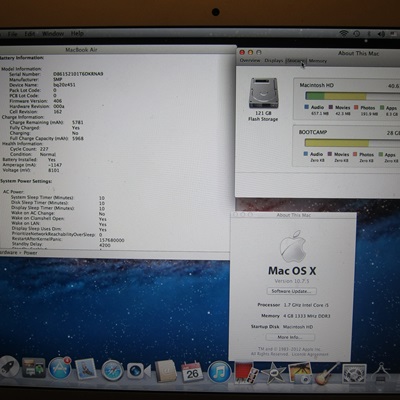The height and width of the screenshot is (400, 400).
Task: Click the More Info... button
Action: coord(290,337)
